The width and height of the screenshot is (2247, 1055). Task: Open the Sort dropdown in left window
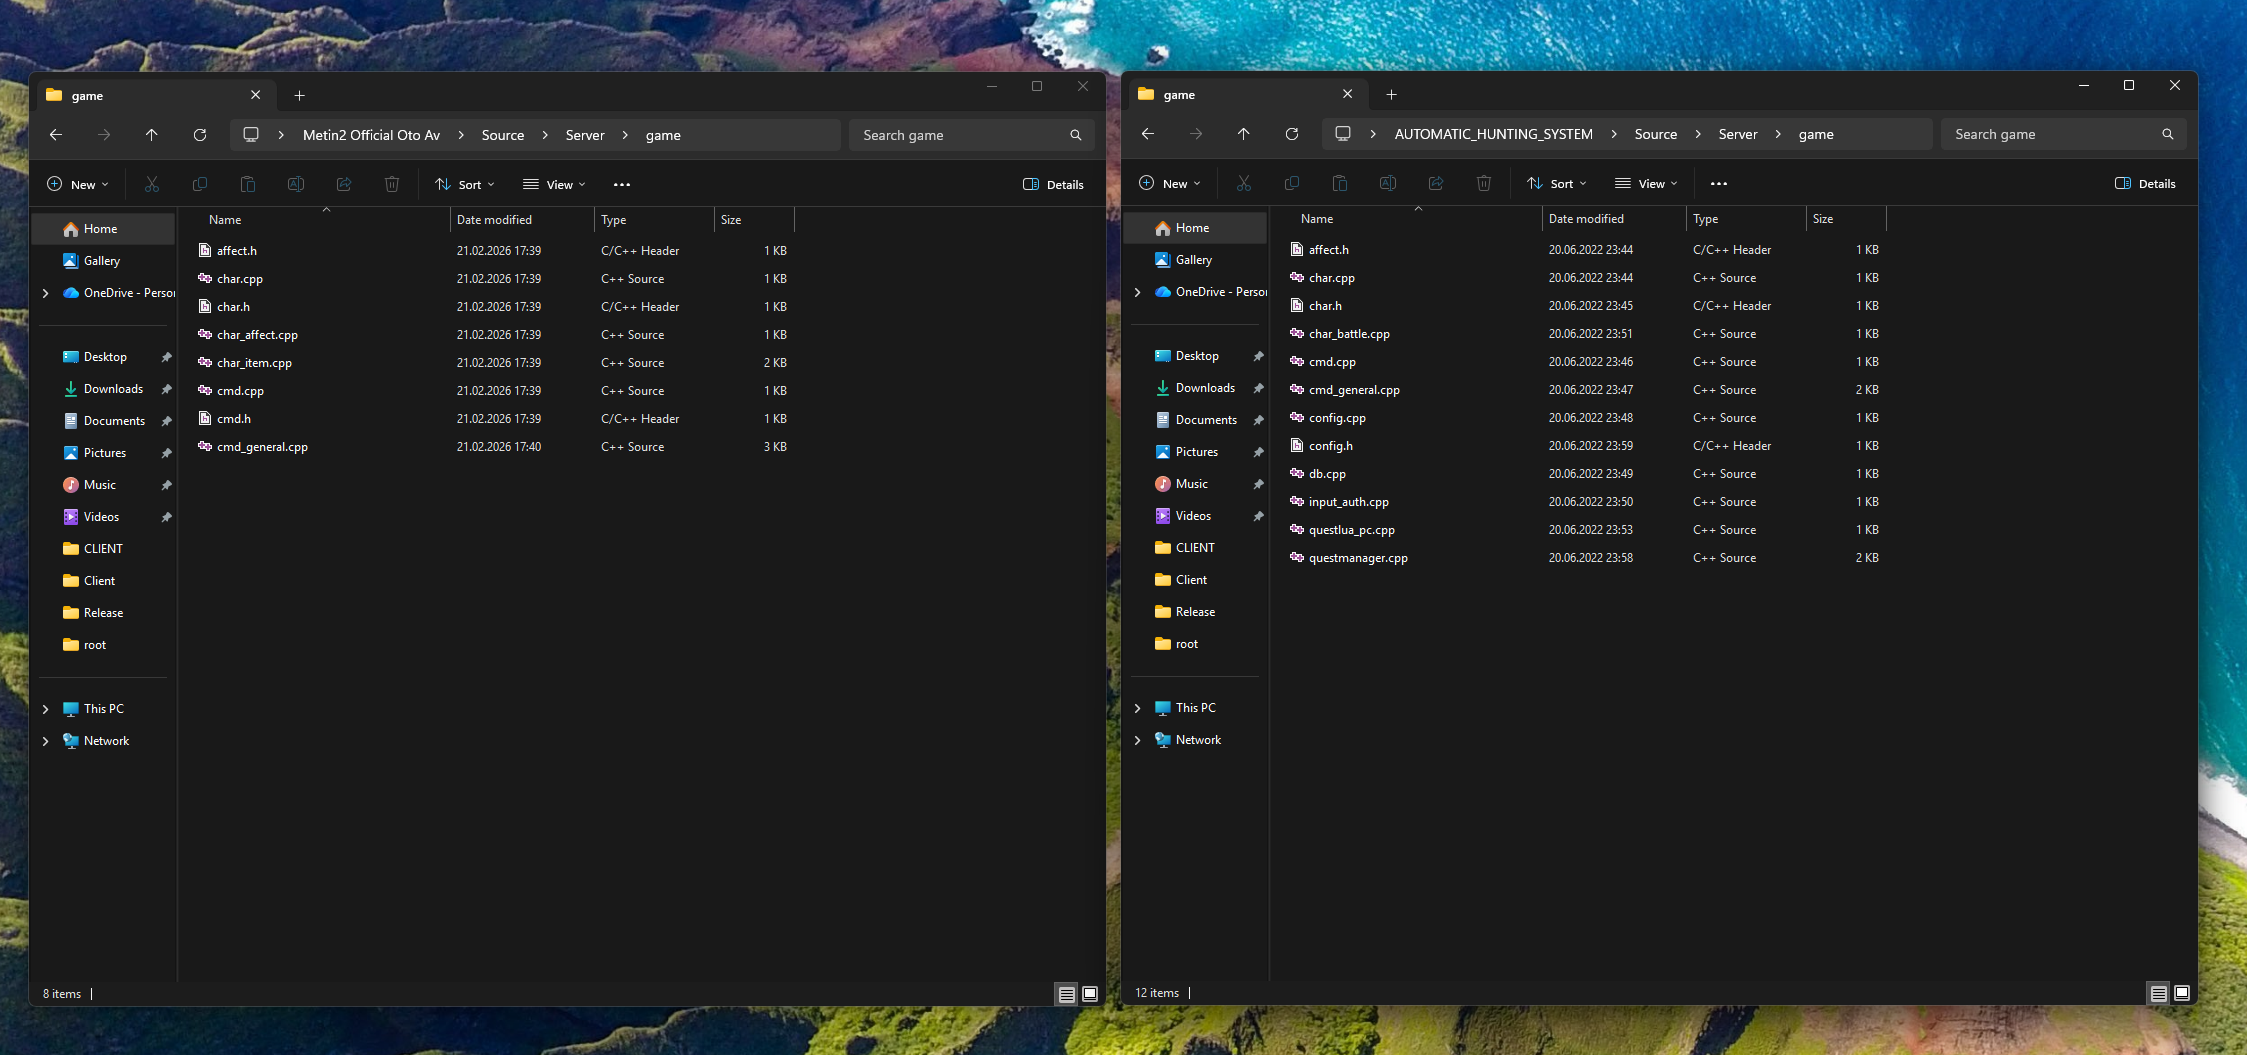[x=465, y=185]
